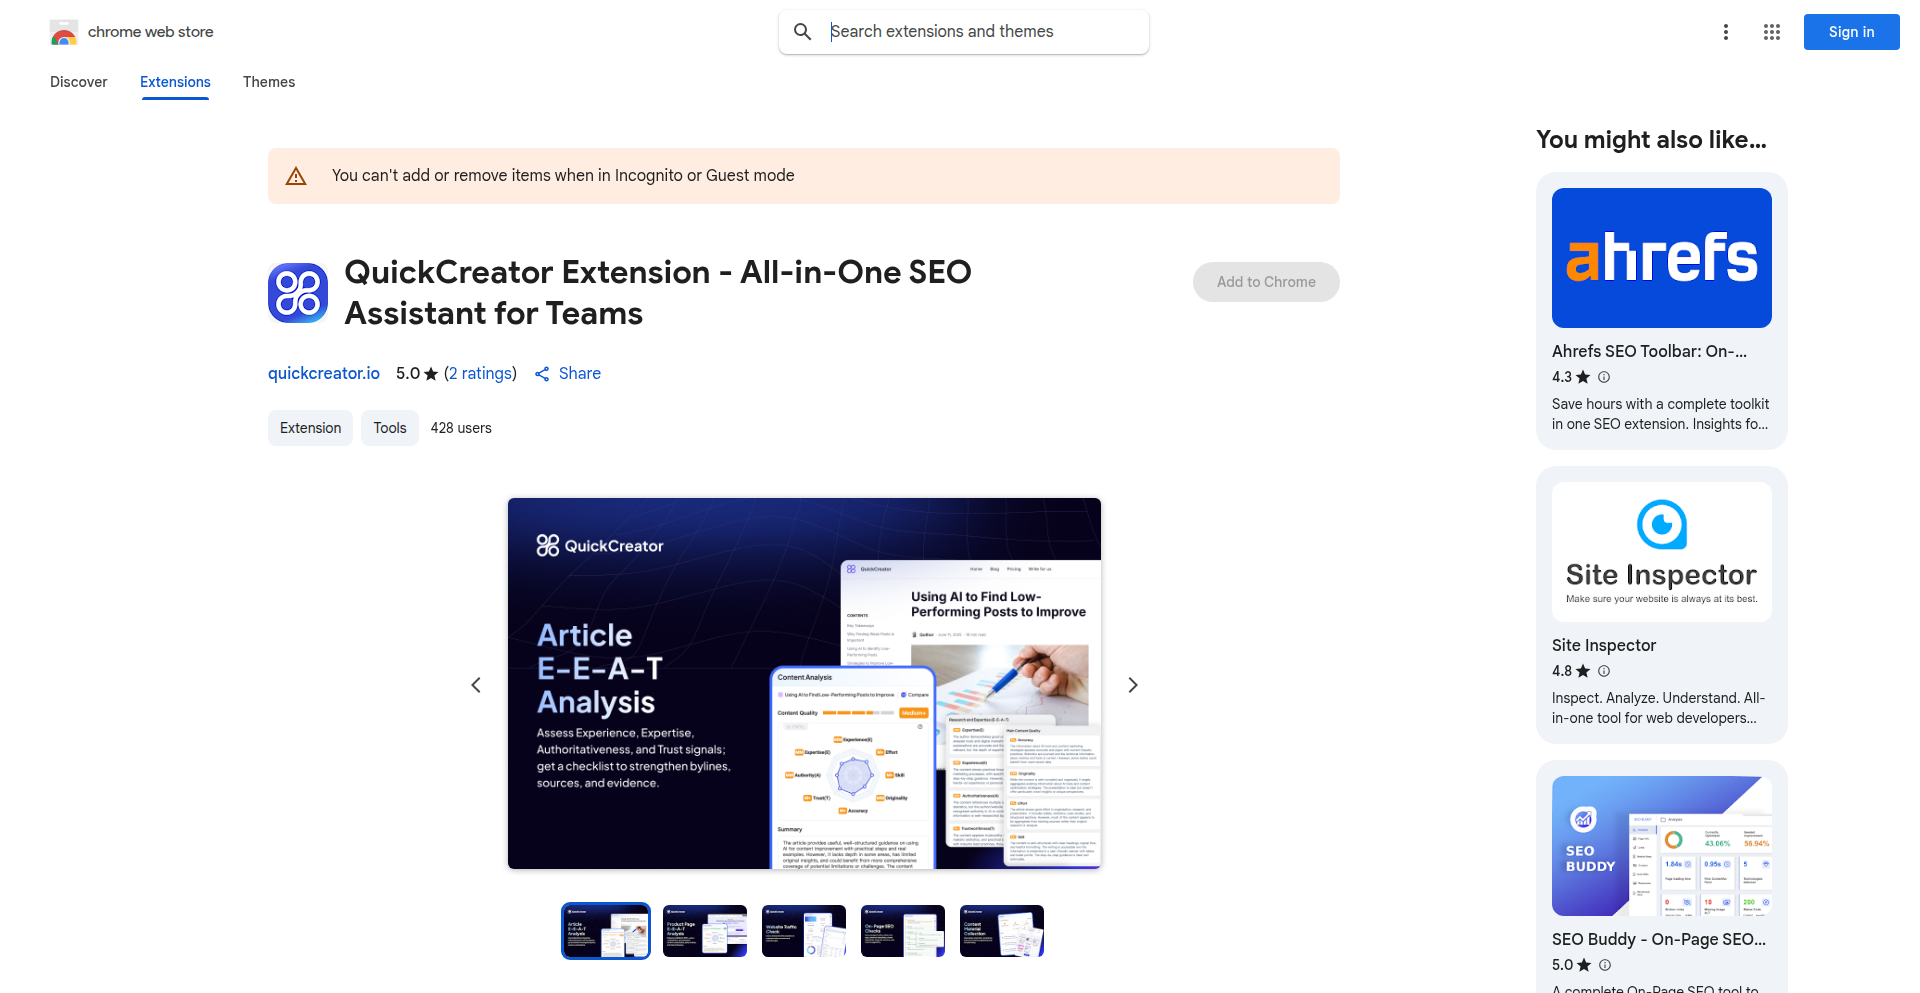Screen dimensions: 1920x993
Task: Open the Google apps grid
Action: (x=1771, y=32)
